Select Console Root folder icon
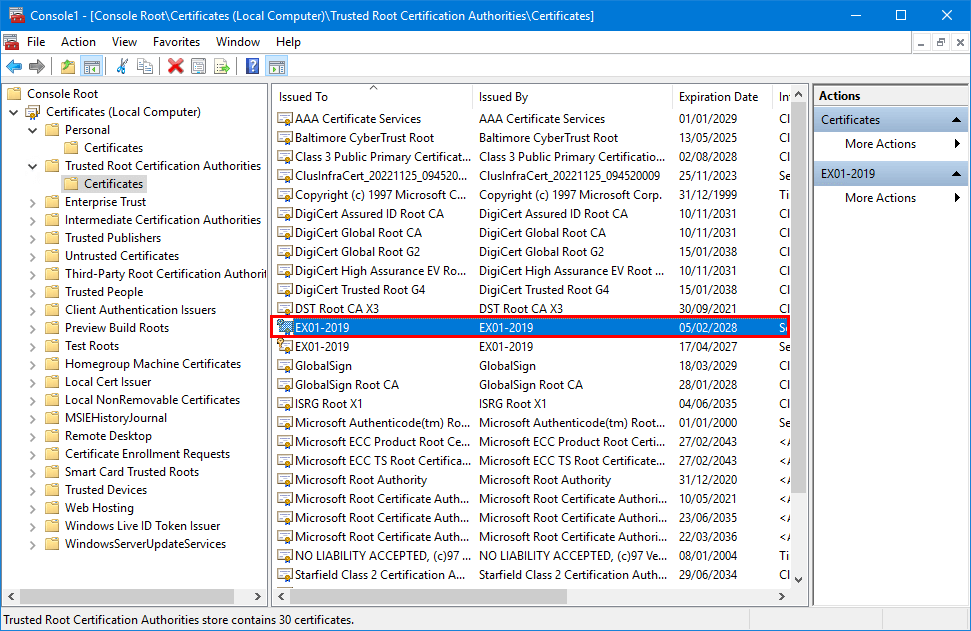The image size is (971, 631). [14, 94]
